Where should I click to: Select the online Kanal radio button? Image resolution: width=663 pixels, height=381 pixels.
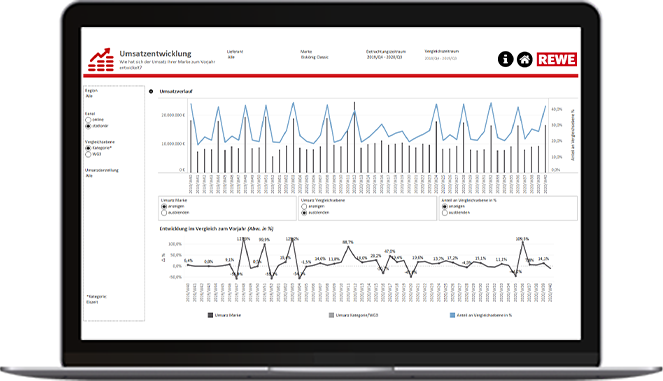[88, 120]
